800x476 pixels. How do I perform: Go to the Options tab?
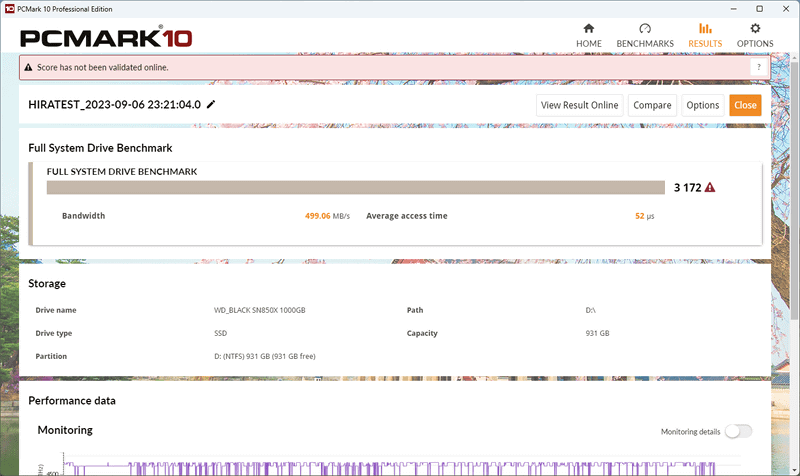(x=755, y=36)
